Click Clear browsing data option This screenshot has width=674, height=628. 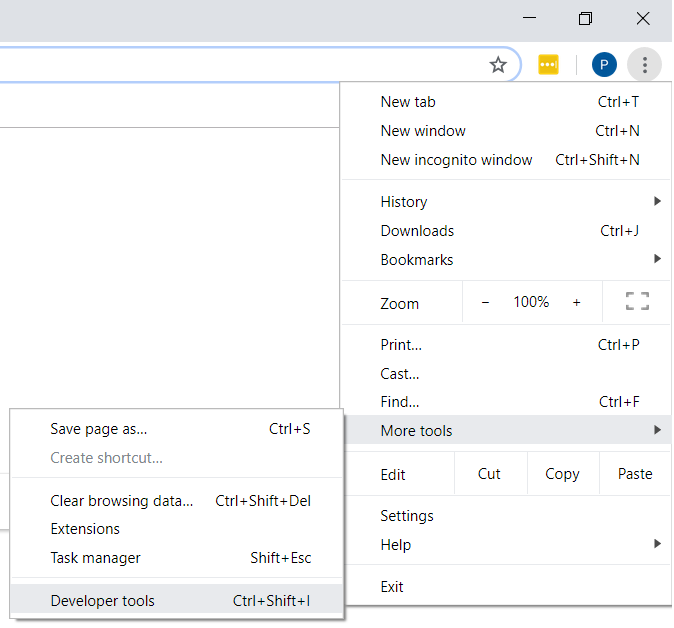pyautogui.click(x=122, y=501)
